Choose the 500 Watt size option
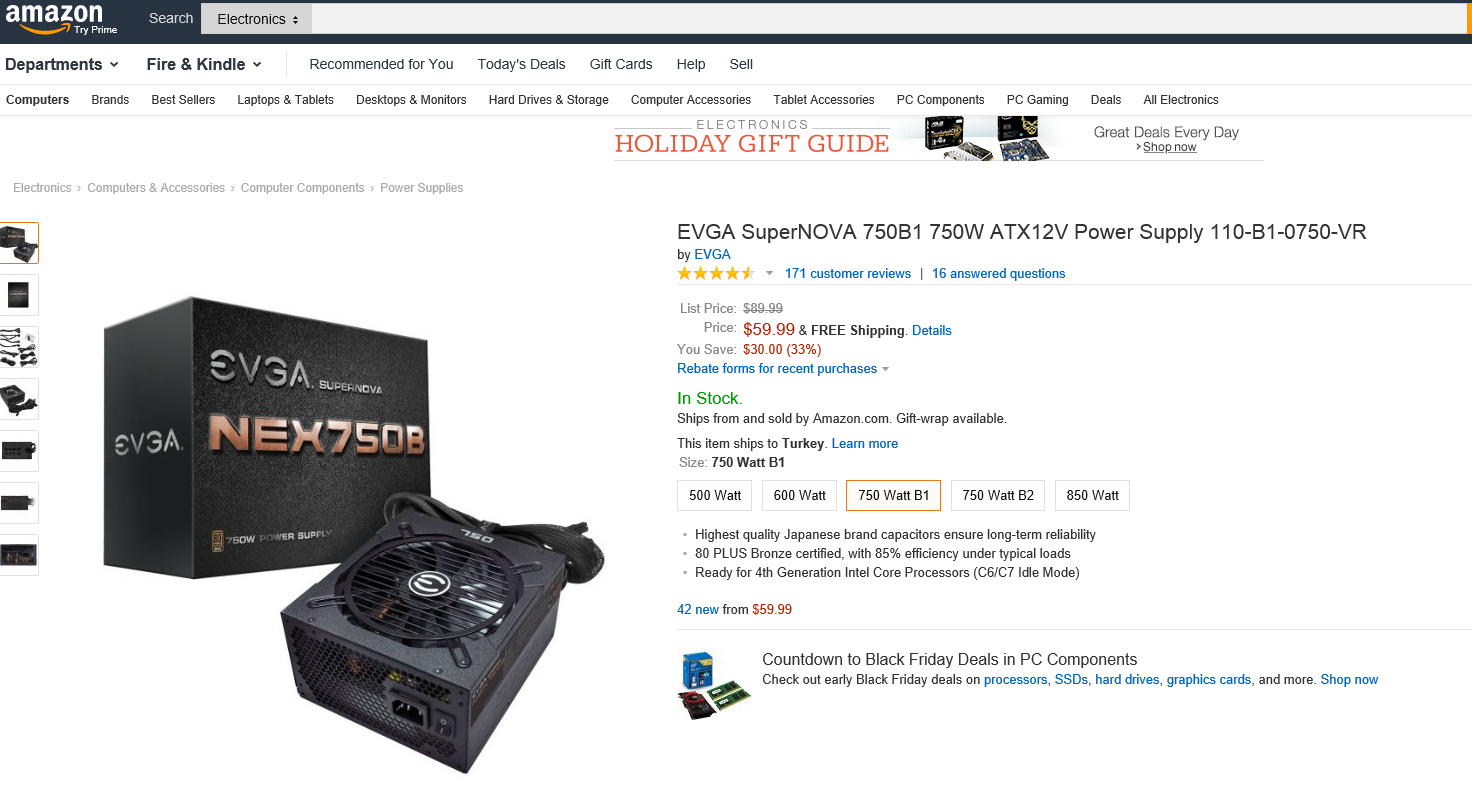 (715, 495)
